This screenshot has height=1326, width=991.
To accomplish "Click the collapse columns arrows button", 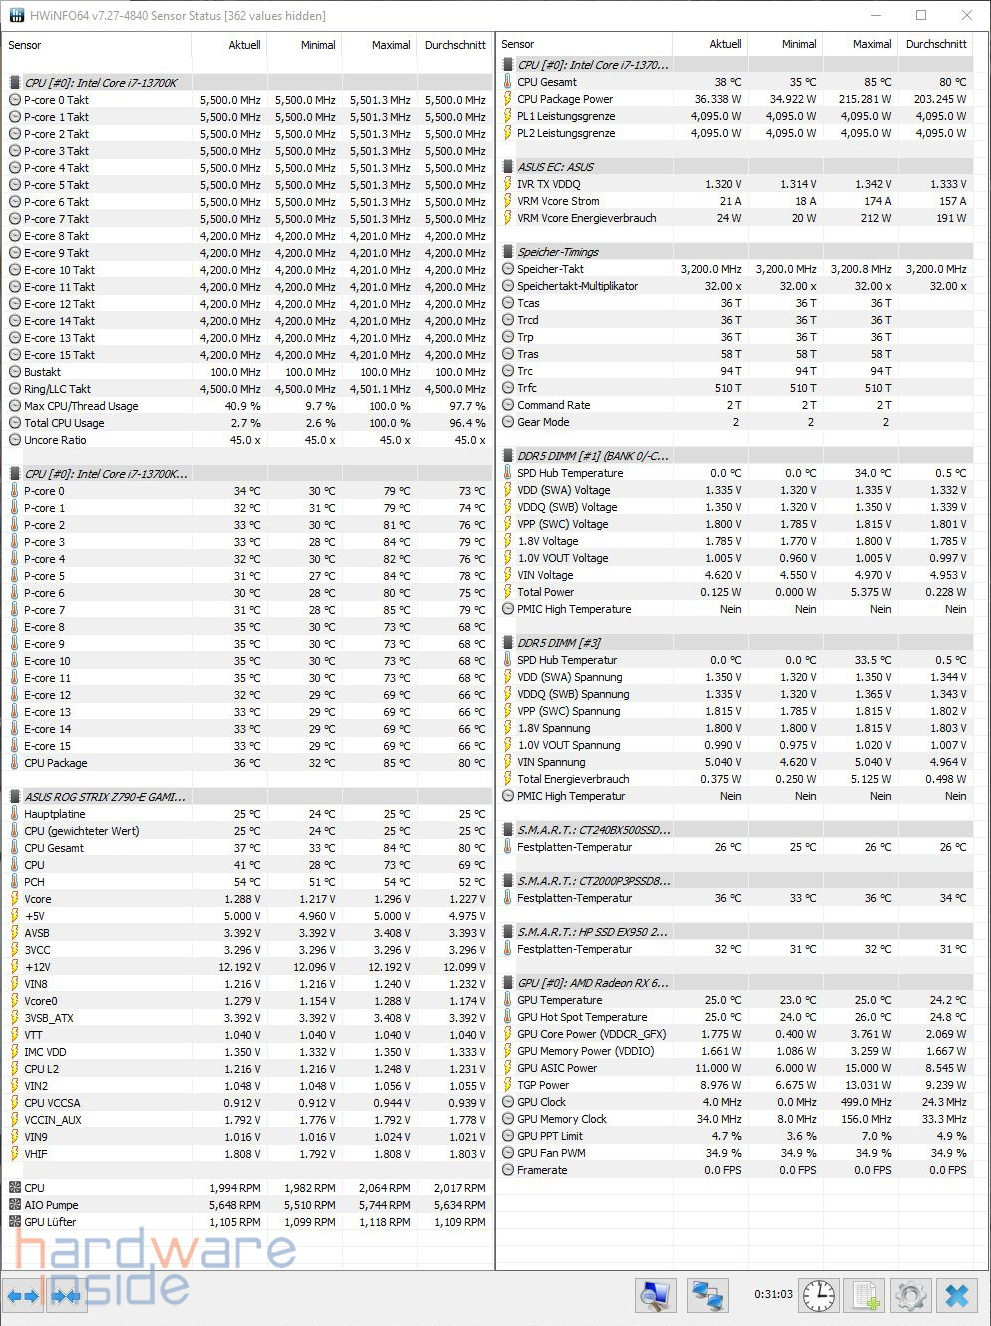I will coord(67,1296).
